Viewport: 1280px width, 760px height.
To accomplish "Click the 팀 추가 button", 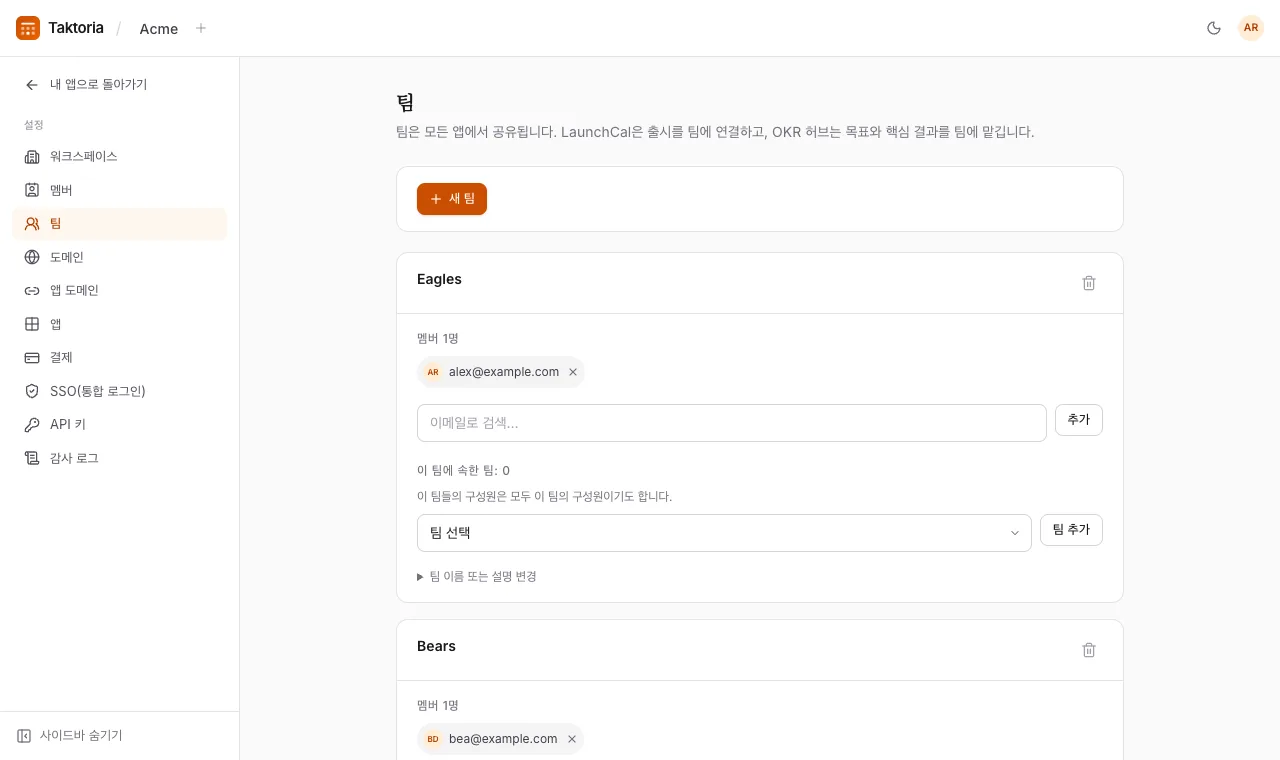I will tap(1072, 530).
